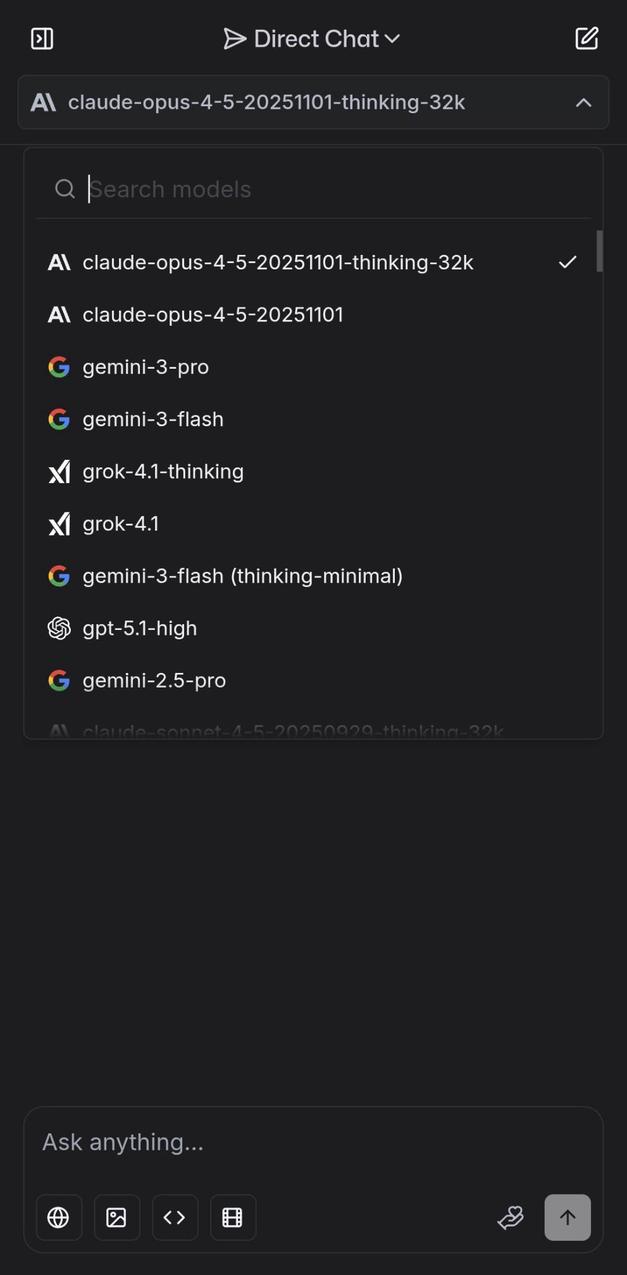Open image generation mode
Viewport: 627px width, 1275px height.
pyautogui.click(x=116, y=1217)
